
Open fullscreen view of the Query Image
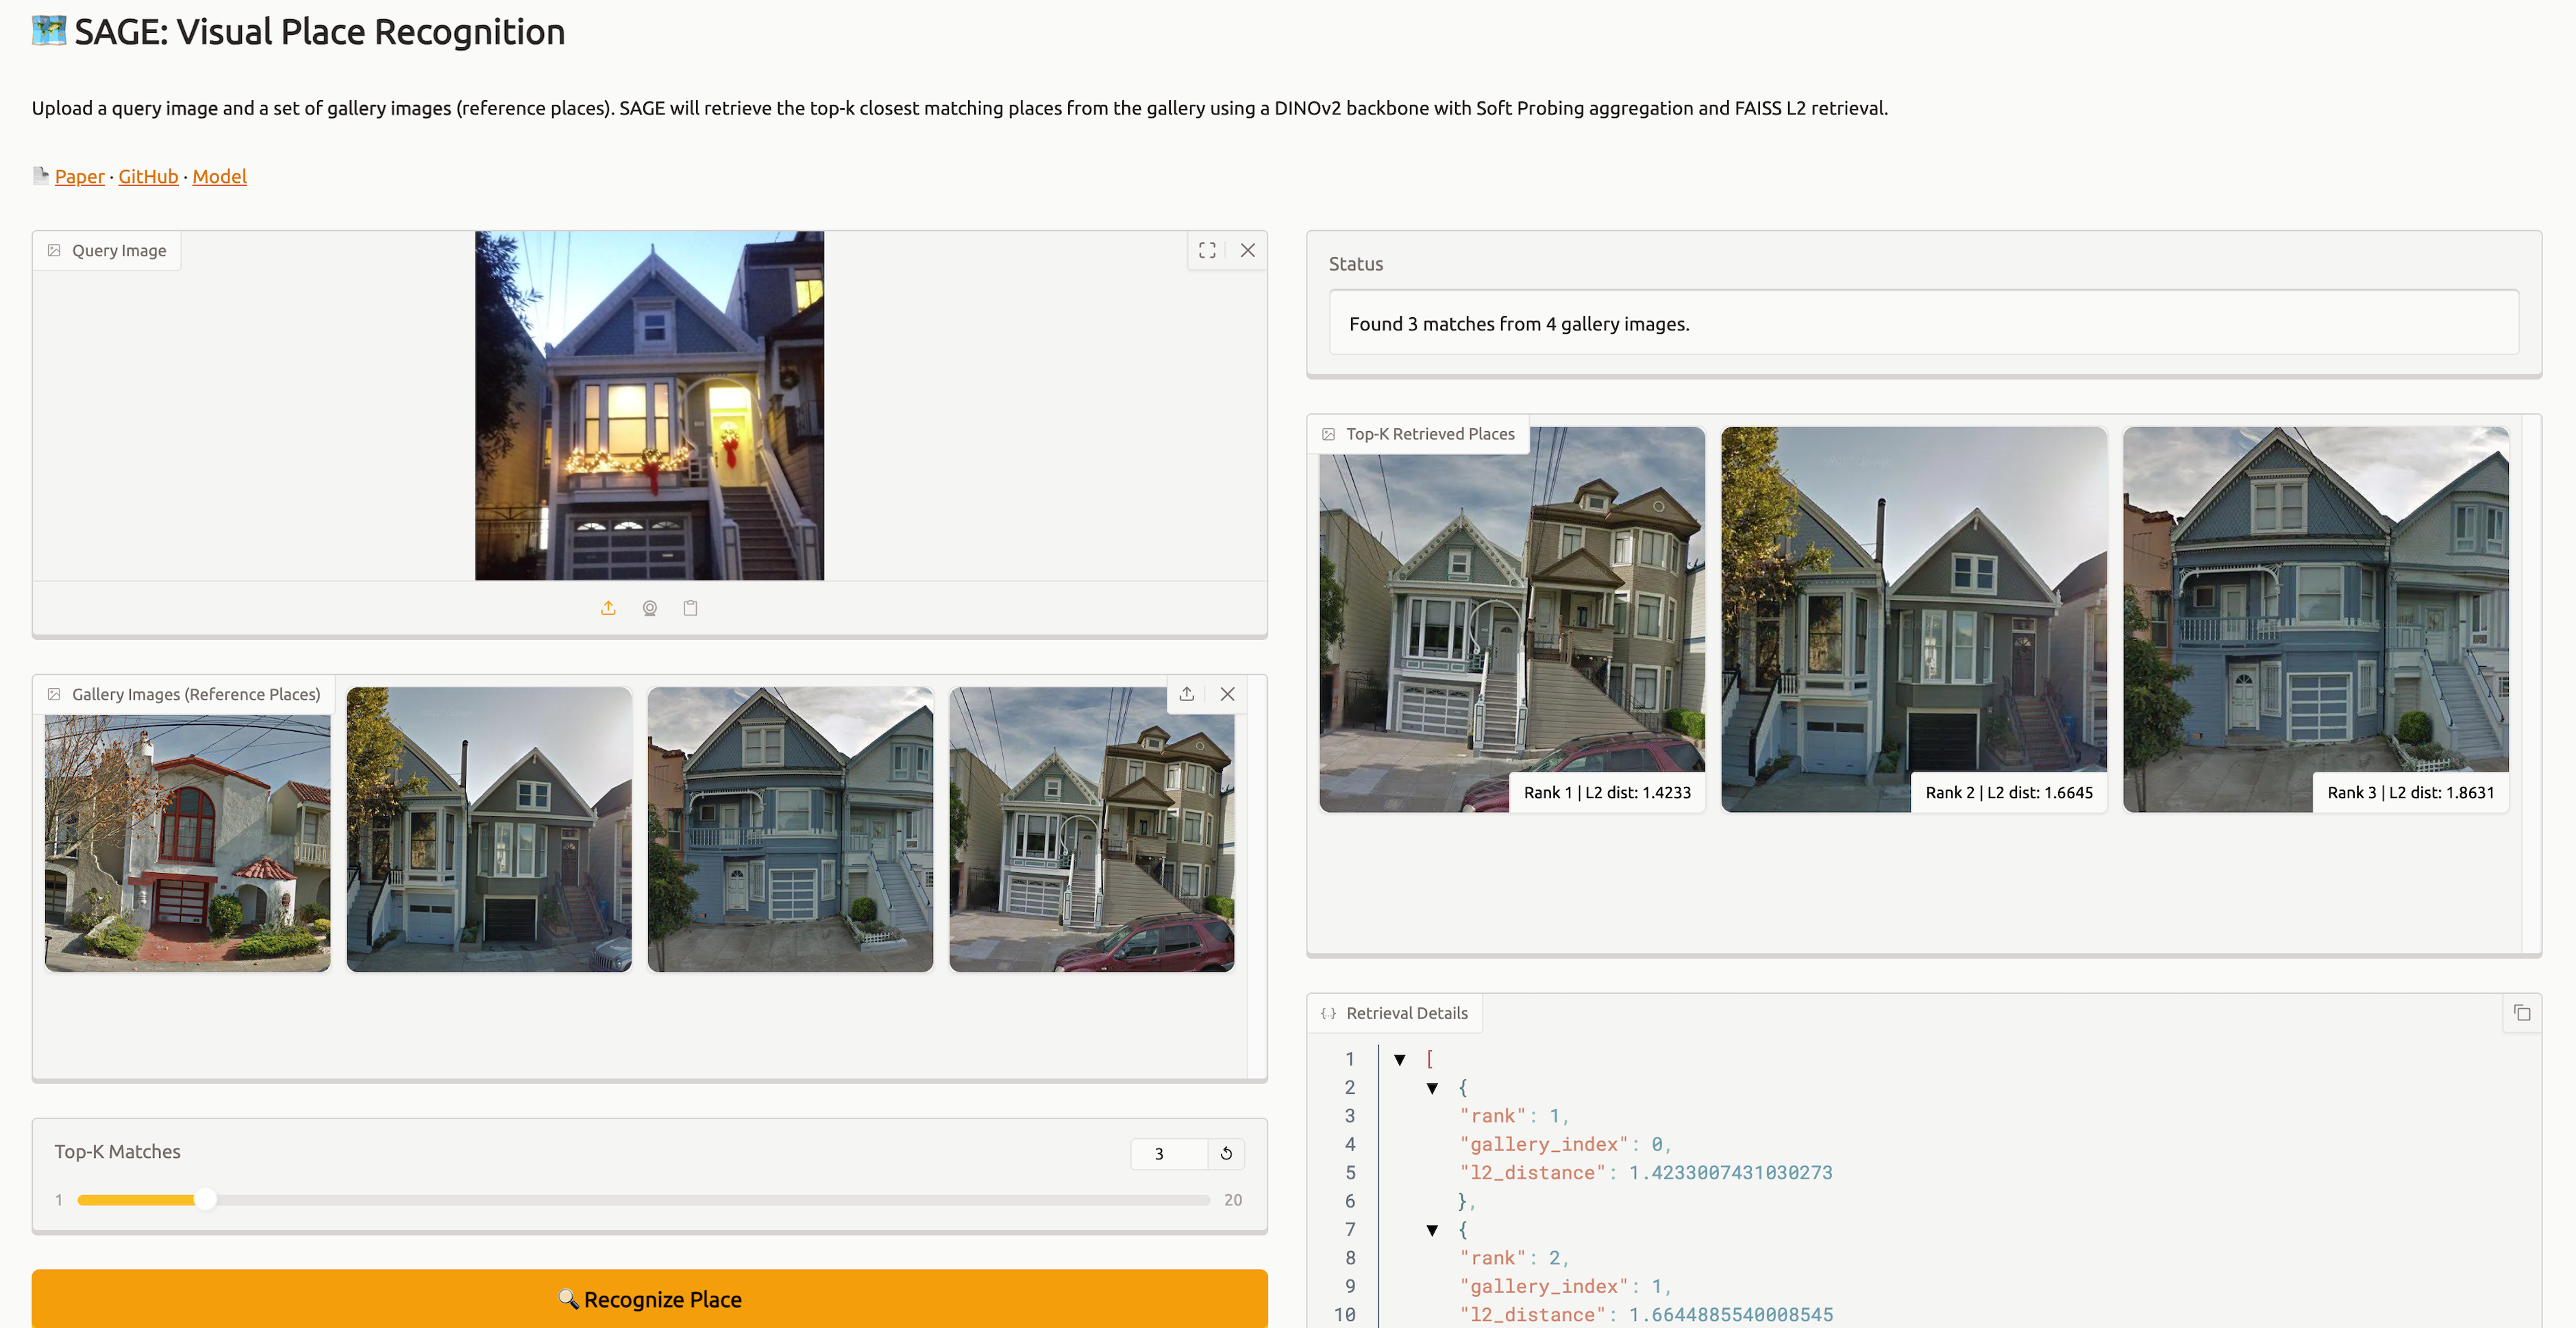click(1207, 250)
